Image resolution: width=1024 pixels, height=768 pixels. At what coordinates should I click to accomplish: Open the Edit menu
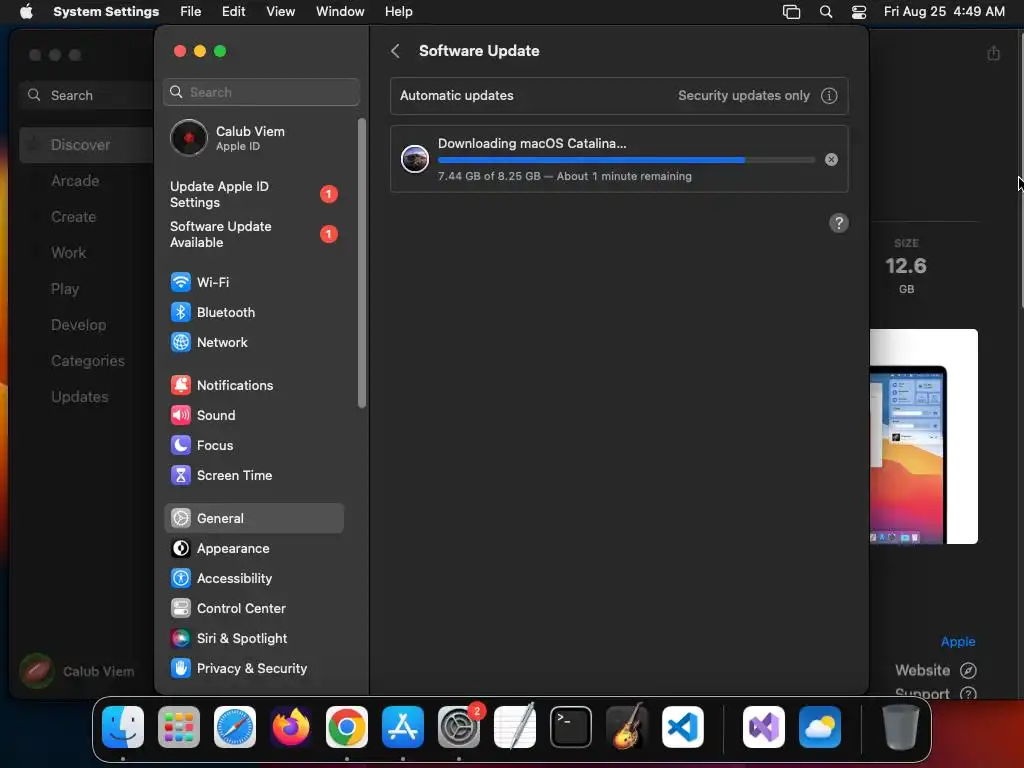coord(233,12)
